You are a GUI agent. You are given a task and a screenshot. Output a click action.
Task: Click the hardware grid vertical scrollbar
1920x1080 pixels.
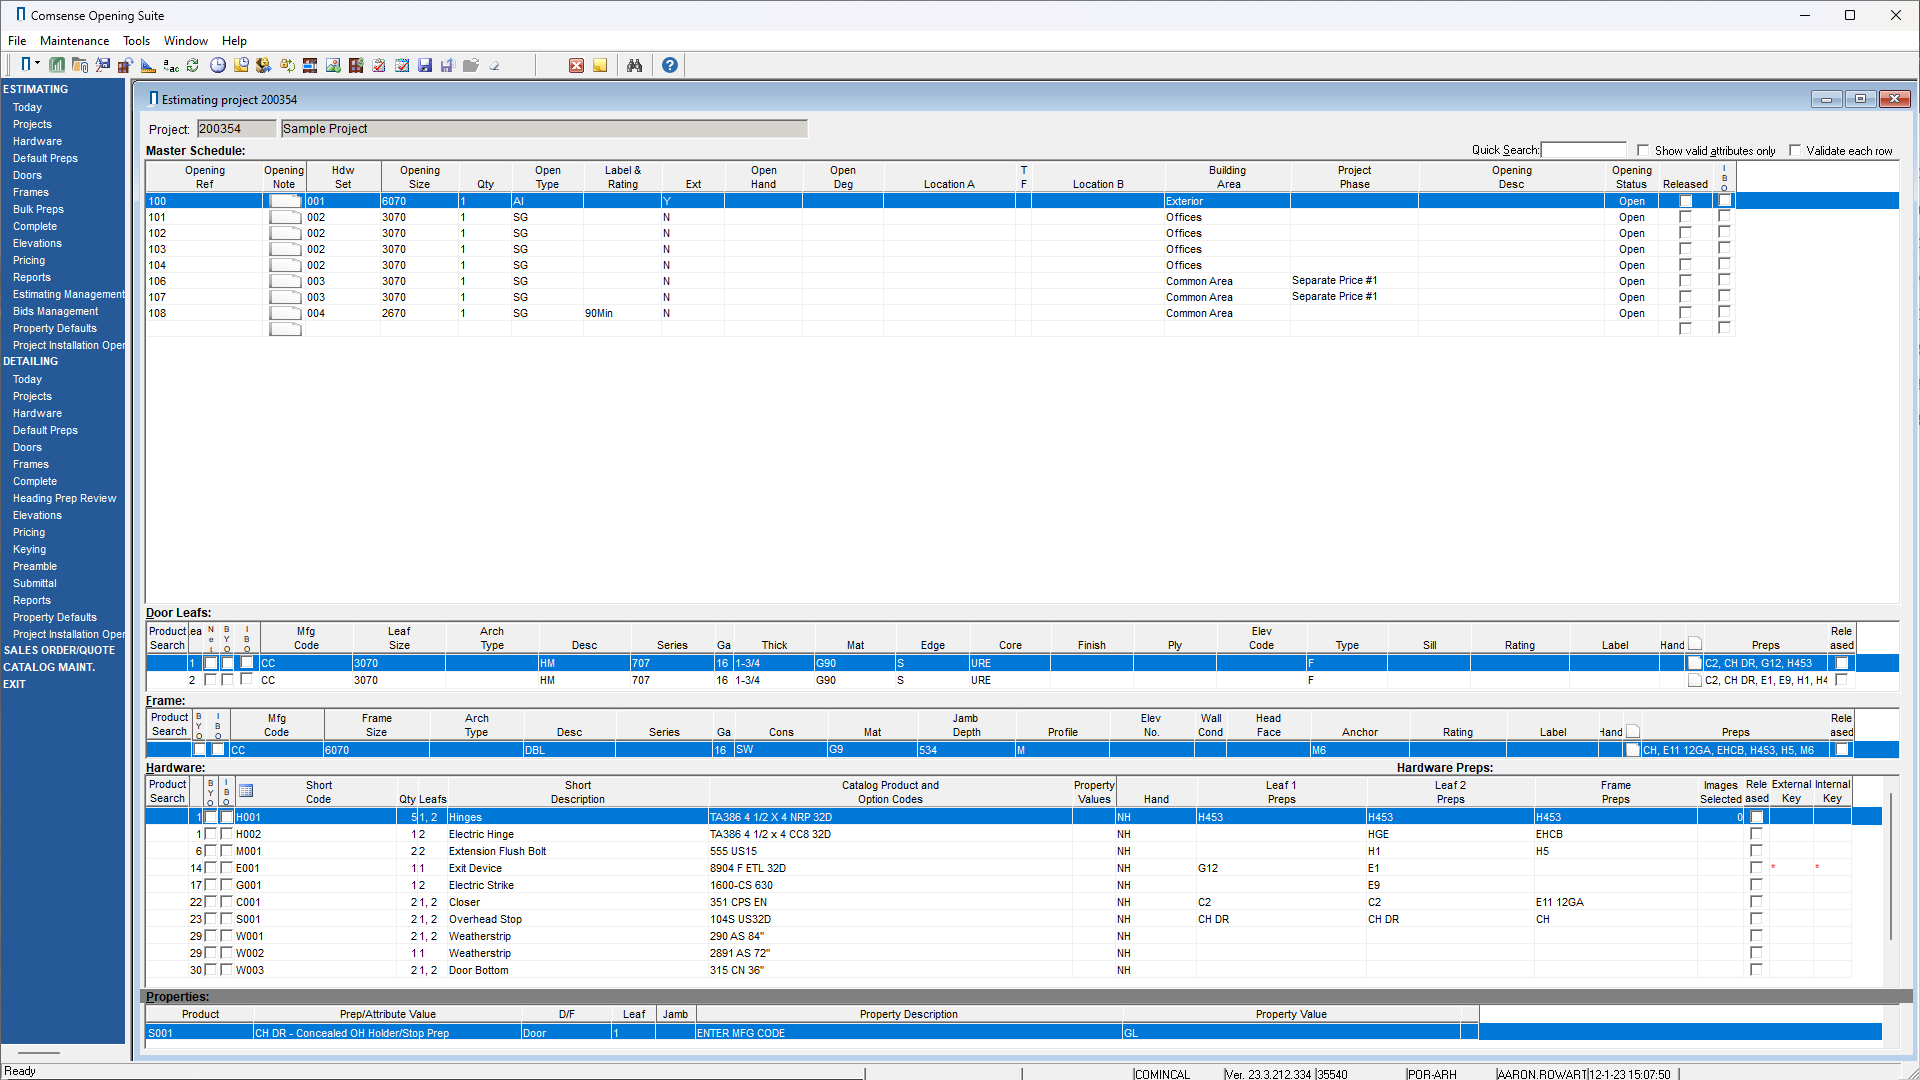tap(1890, 866)
